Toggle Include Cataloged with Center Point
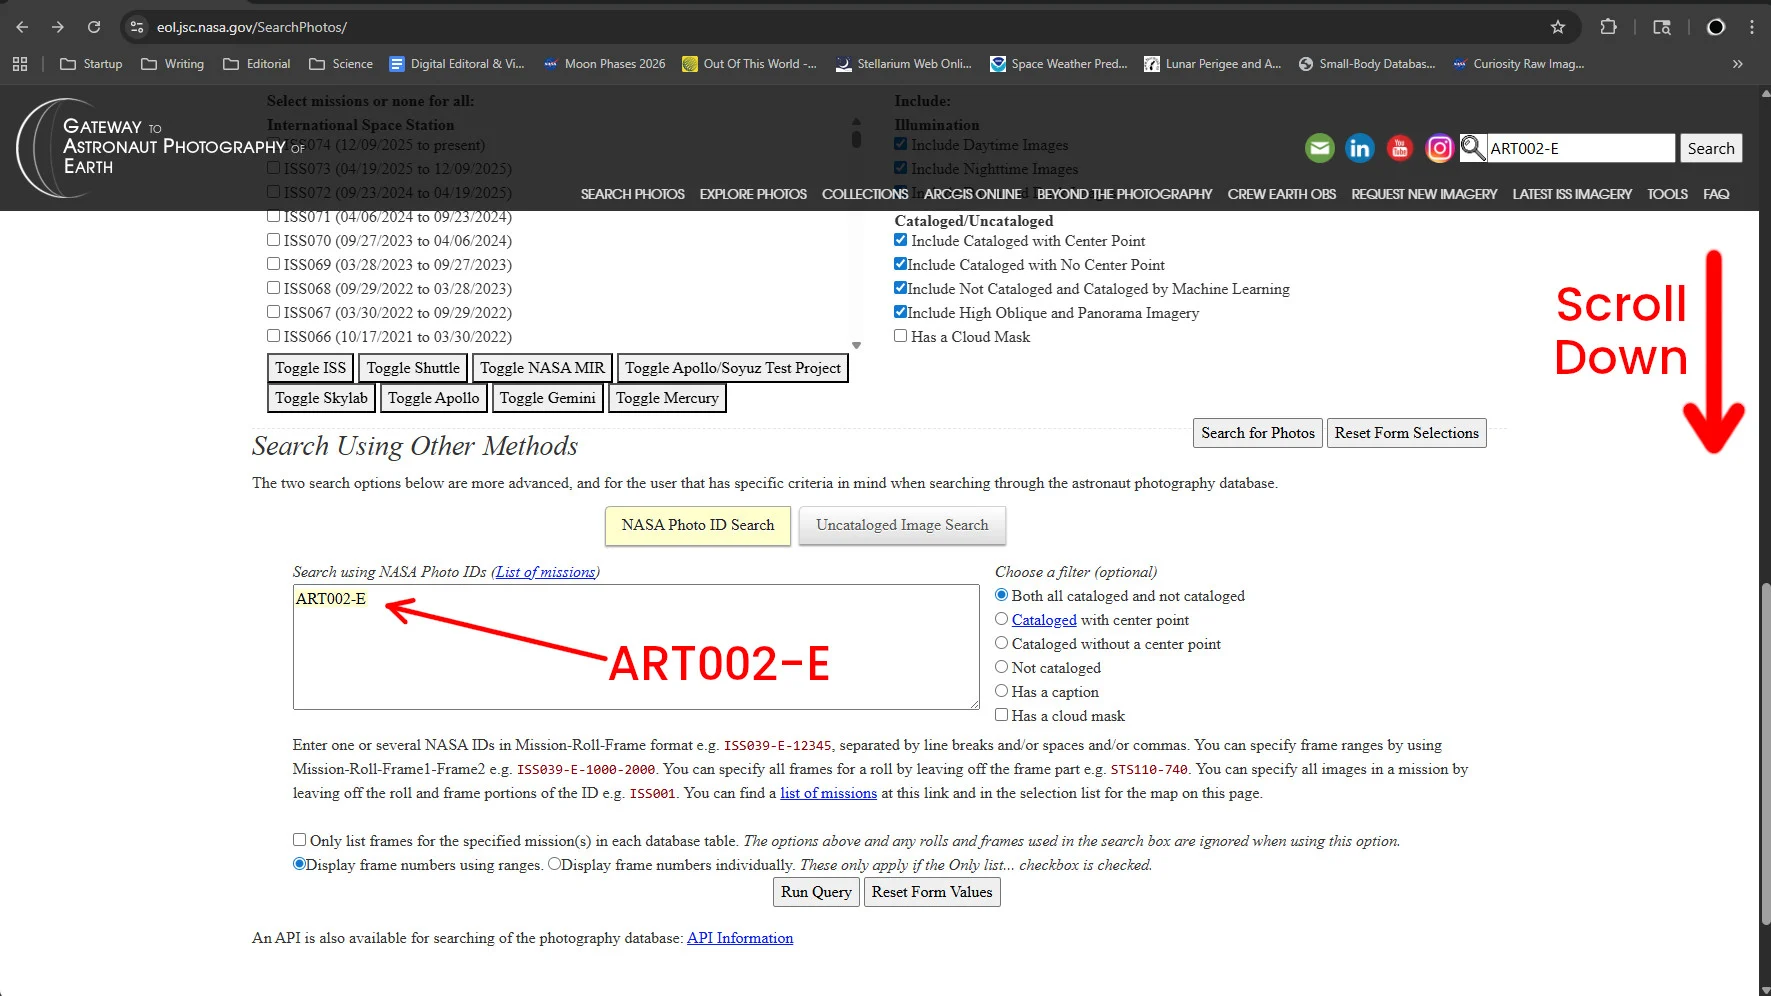Screen dimensions: 1771x996 pyautogui.click(x=900, y=240)
